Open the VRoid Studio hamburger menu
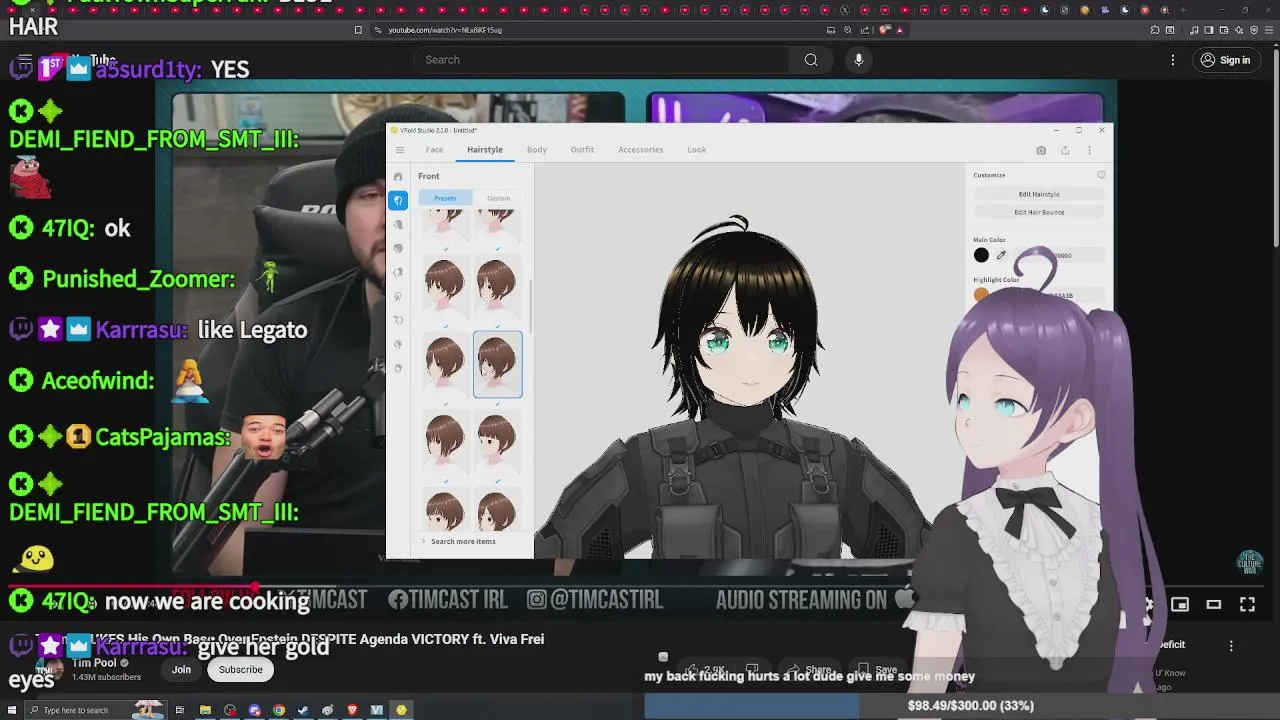1280x720 pixels. coord(399,150)
